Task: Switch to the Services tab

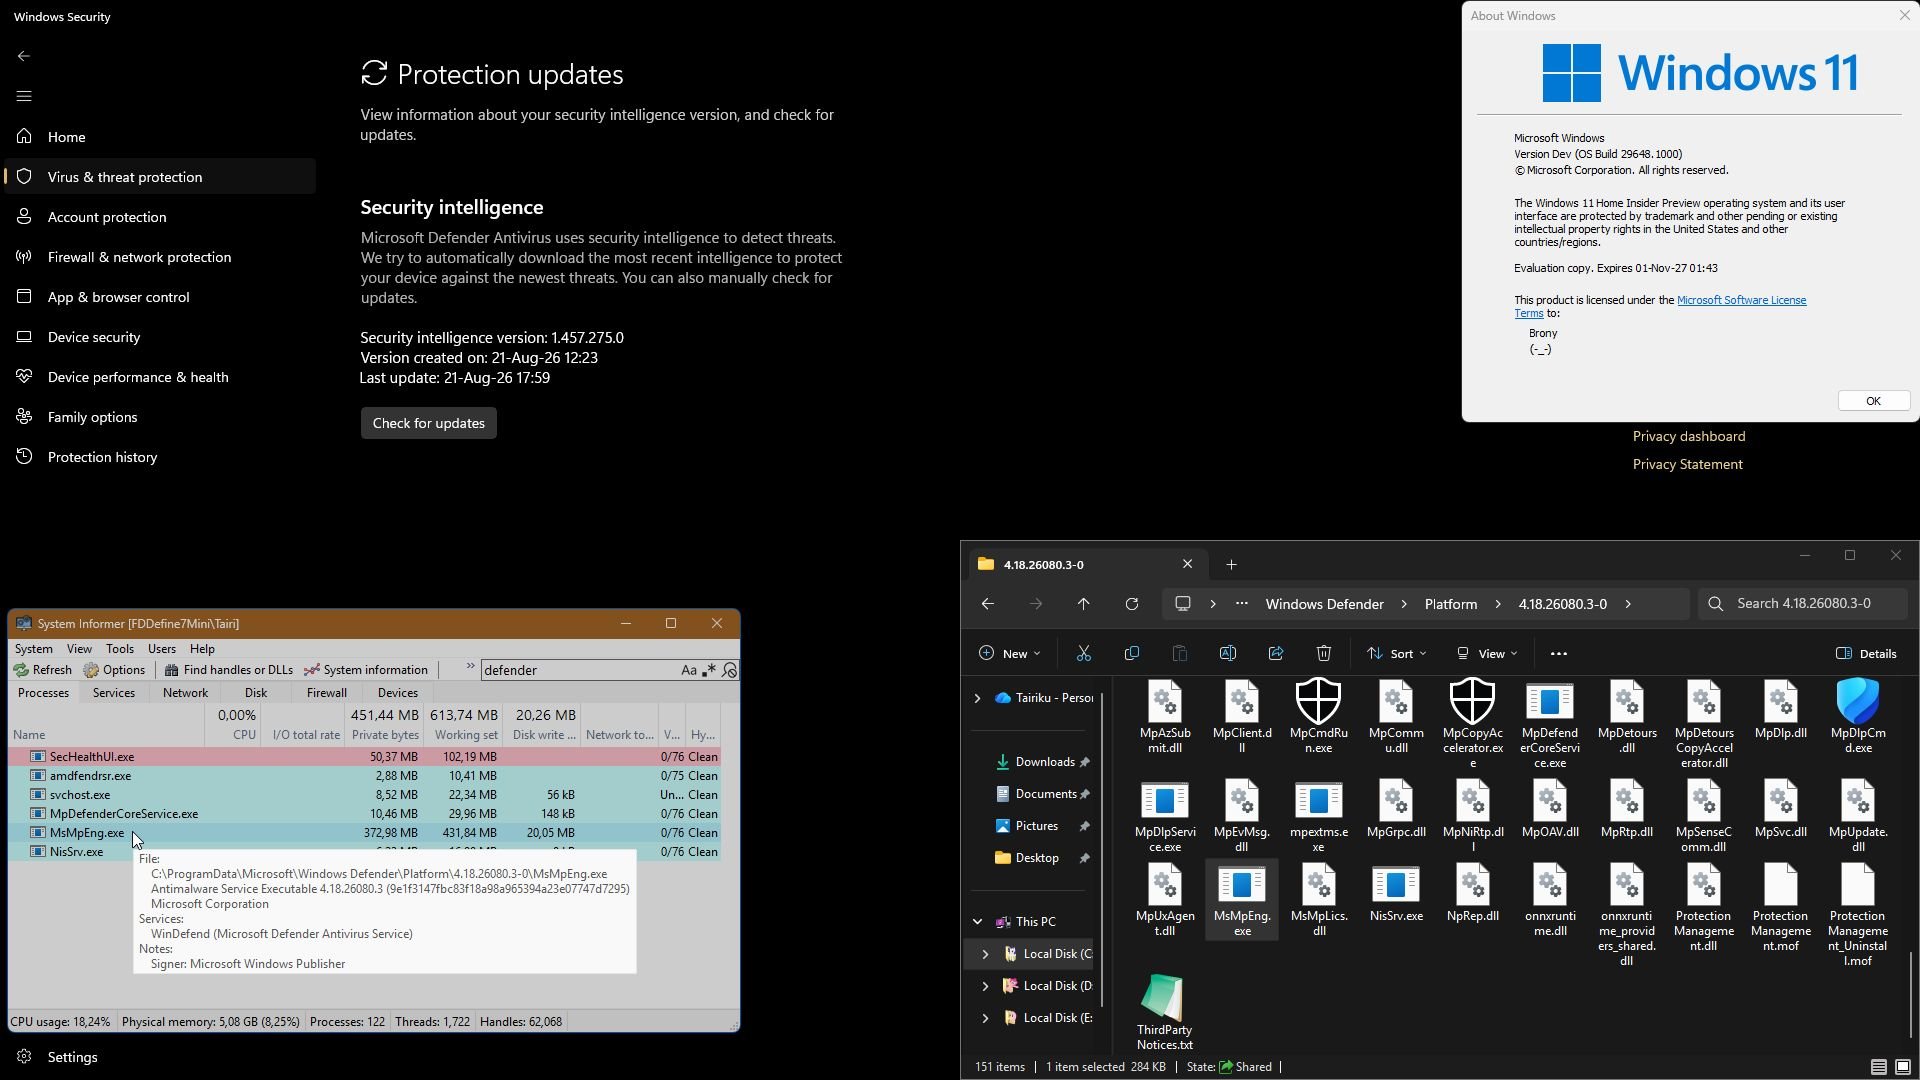Action: point(113,693)
